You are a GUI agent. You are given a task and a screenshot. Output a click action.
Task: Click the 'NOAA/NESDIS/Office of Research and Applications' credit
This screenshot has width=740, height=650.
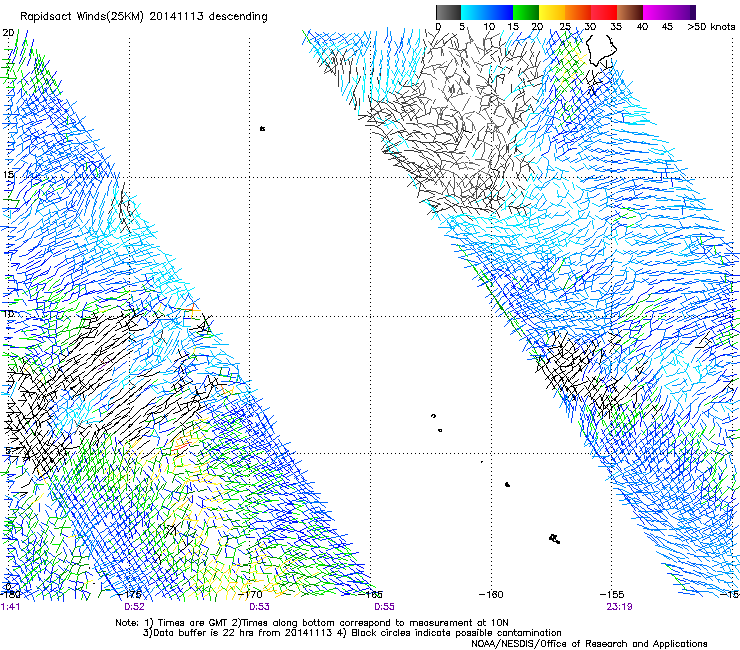(x=589, y=644)
